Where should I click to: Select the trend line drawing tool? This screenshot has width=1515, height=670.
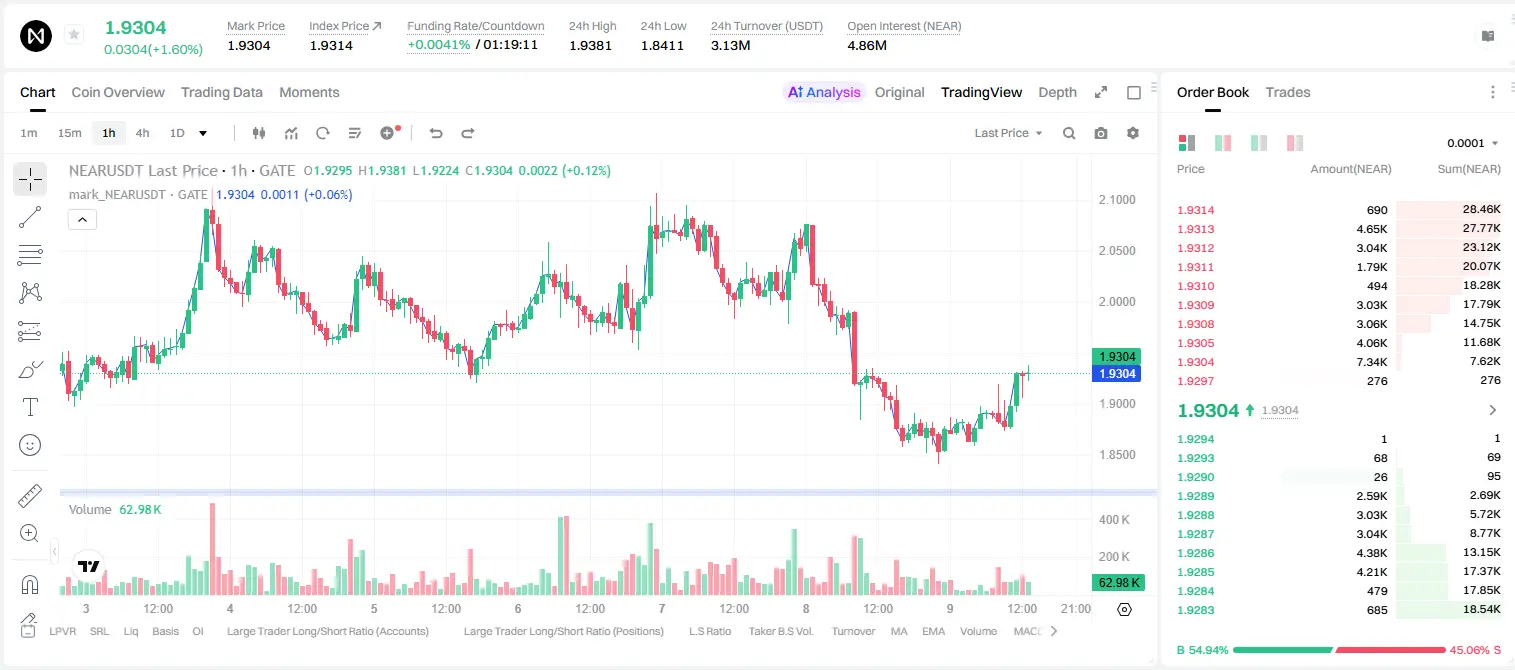(30, 217)
